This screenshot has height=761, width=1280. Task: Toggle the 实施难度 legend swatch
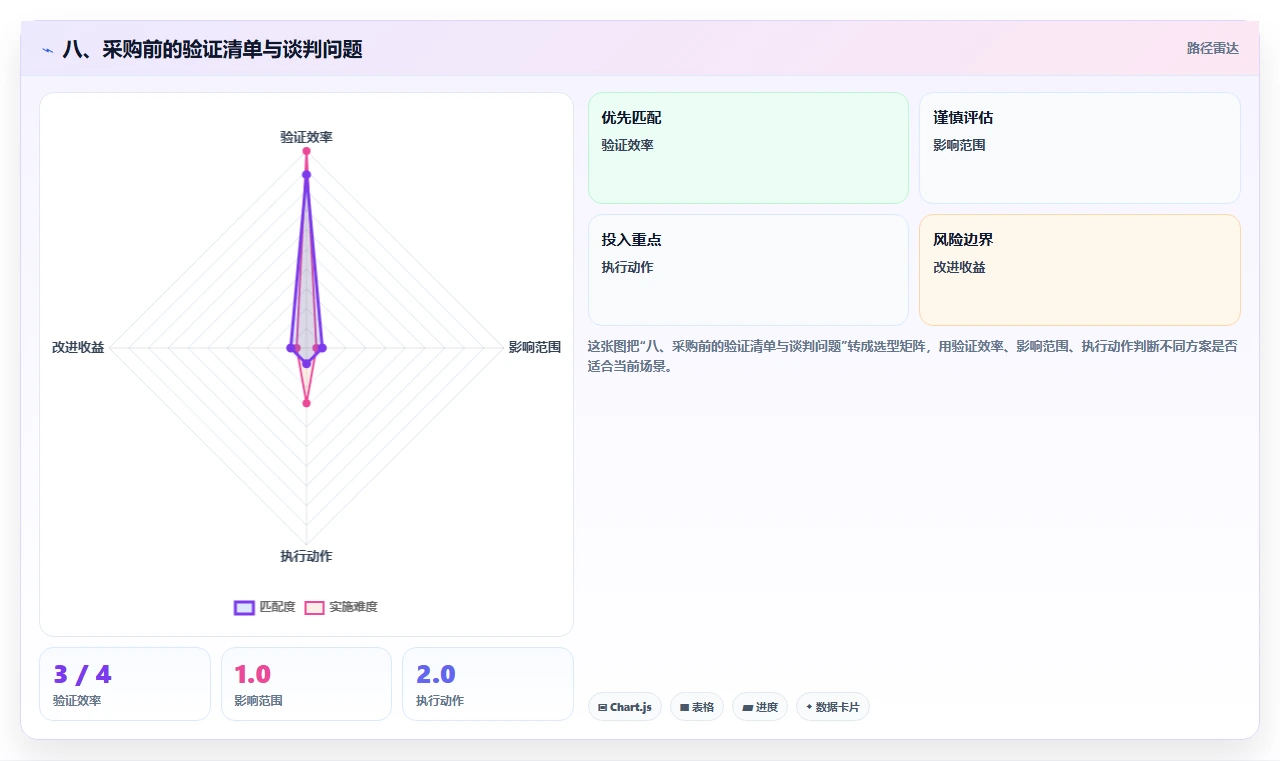point(315,607)
